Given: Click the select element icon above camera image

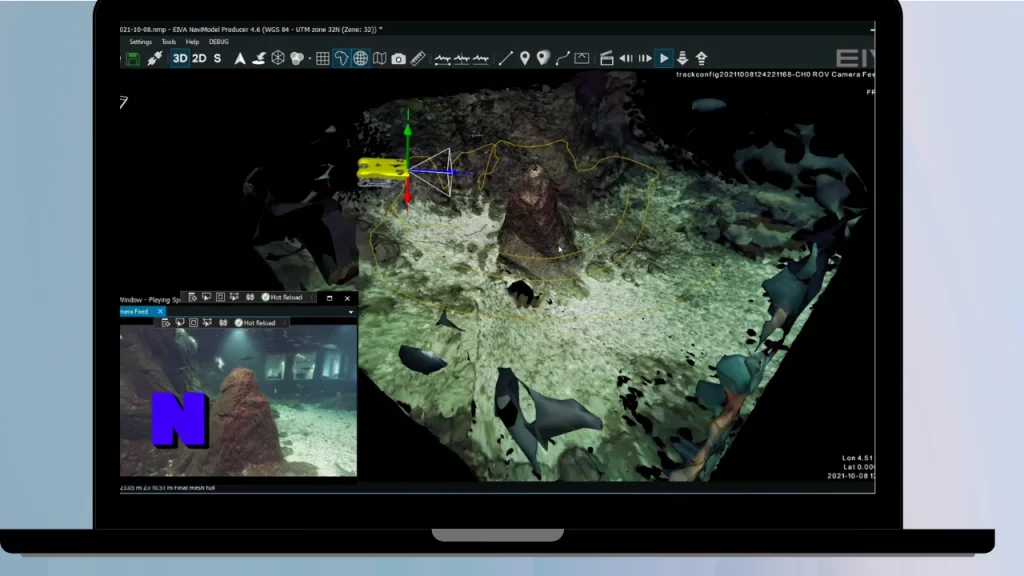Looking at the screenshot, I should tap(180, 323).
